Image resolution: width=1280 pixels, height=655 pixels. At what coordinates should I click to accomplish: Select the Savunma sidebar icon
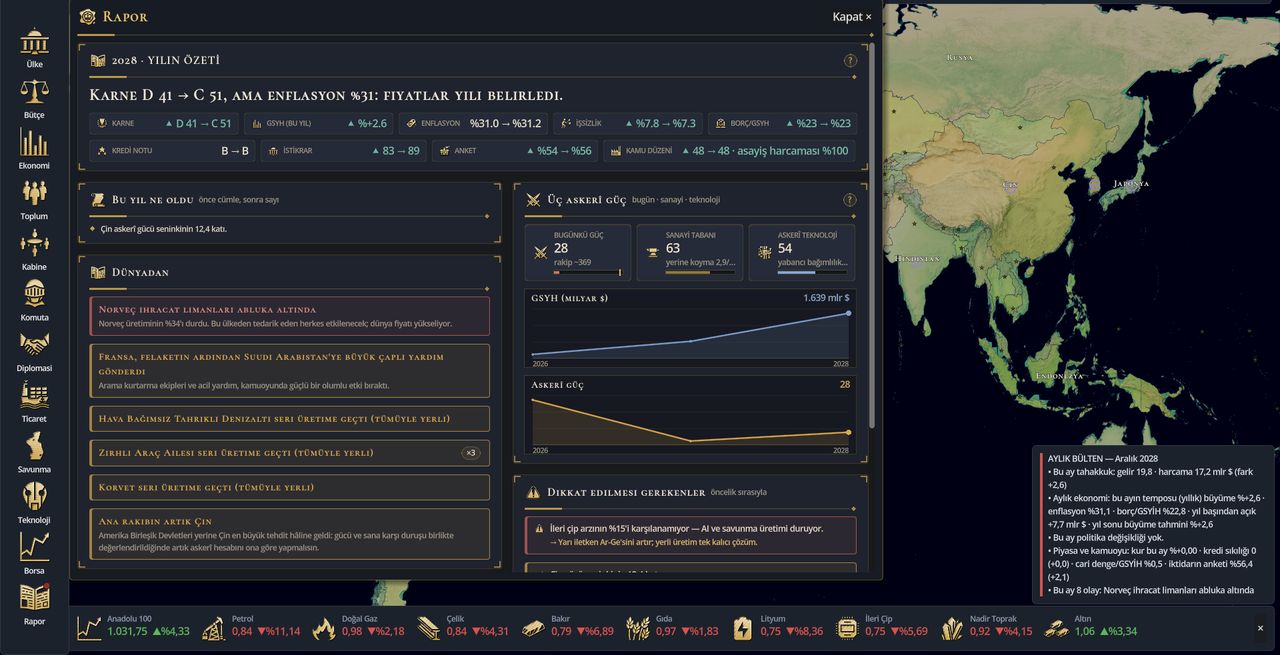[34, 453]
